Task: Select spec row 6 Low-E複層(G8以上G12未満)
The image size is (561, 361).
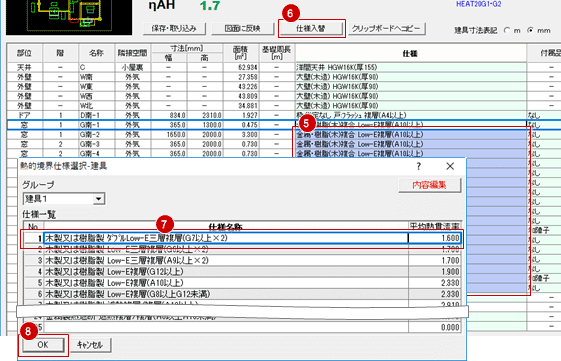Action: [x=225, y=294]
